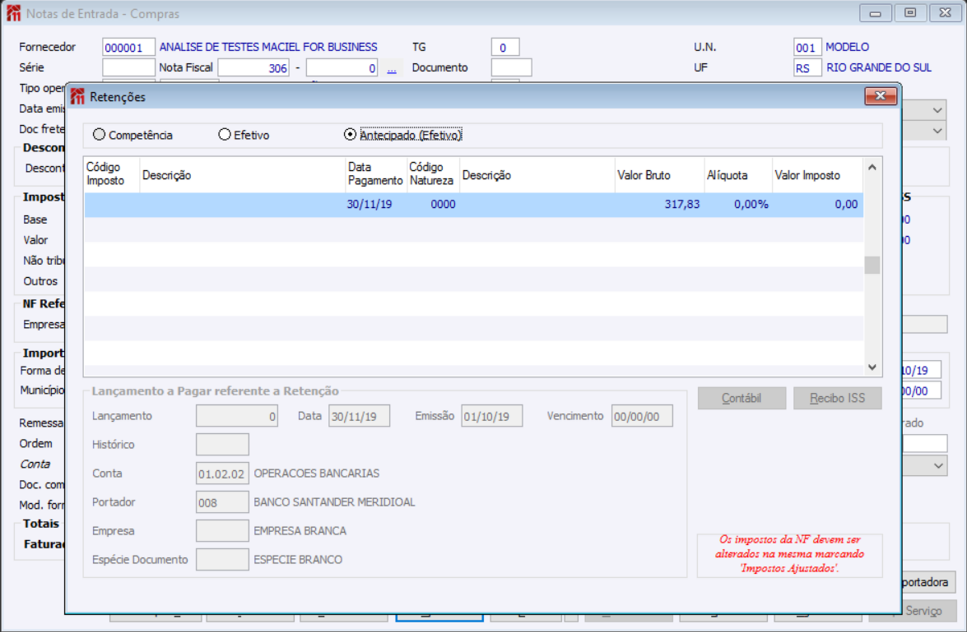Click the U.N. code field 001
Screen dimensions: 967x632
(x=807, y=47)
